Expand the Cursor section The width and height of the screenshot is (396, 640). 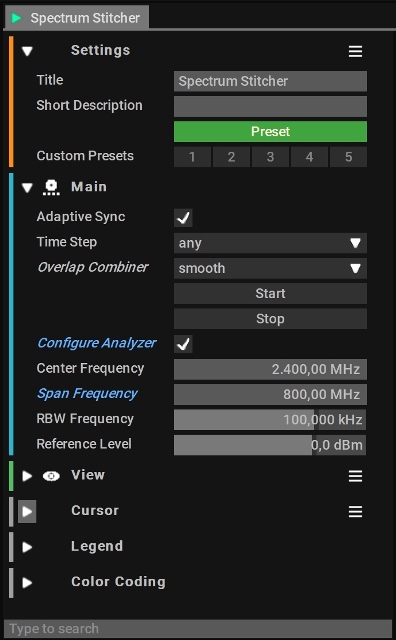[x=27, y=511]
